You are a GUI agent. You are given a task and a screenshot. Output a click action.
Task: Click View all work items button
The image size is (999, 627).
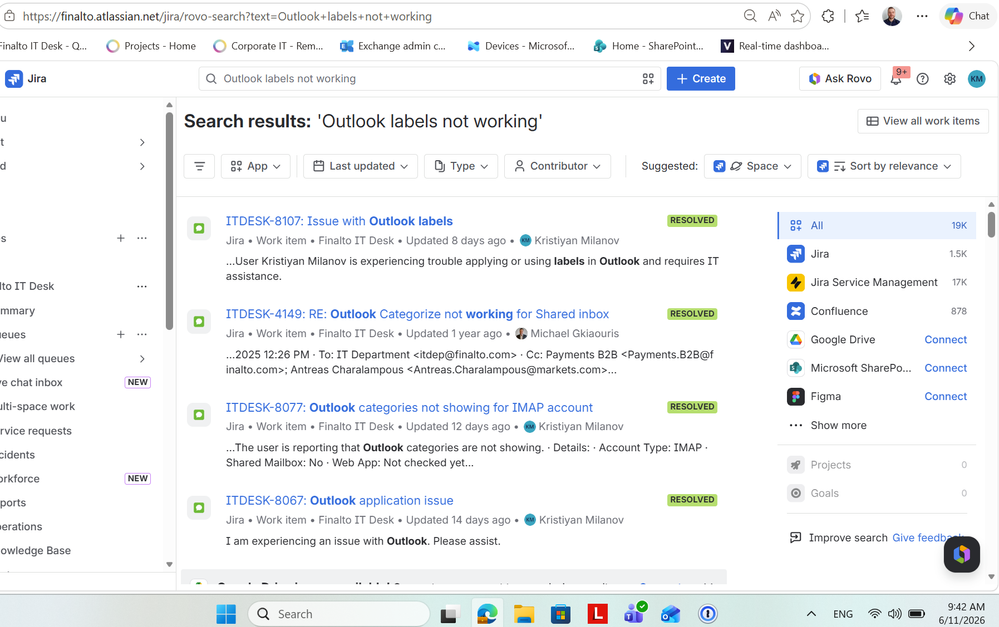pyautogui.click(x=923, y=121)
